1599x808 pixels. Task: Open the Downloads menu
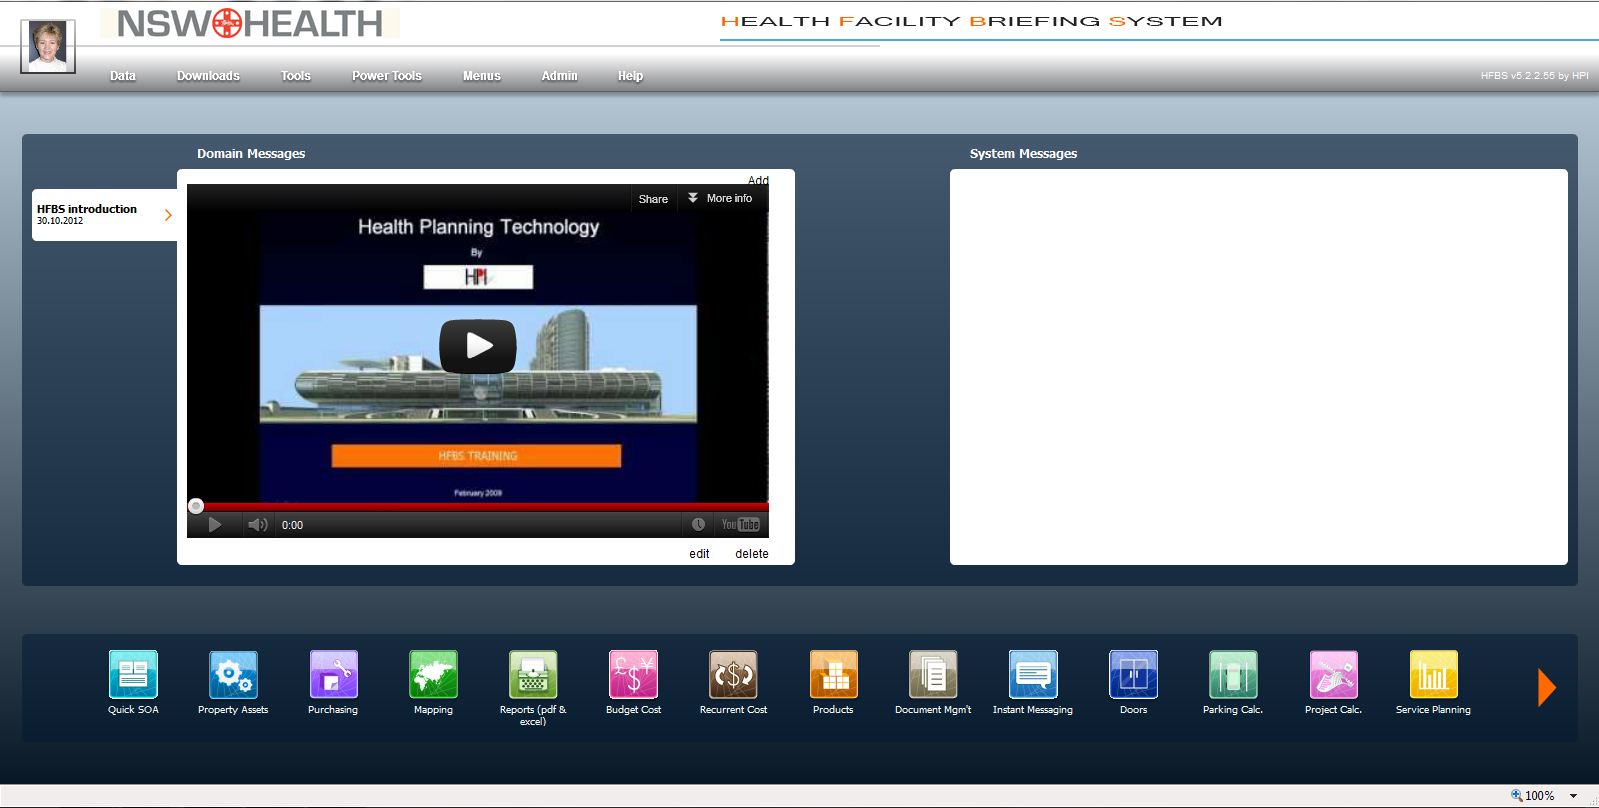(208, 76)
